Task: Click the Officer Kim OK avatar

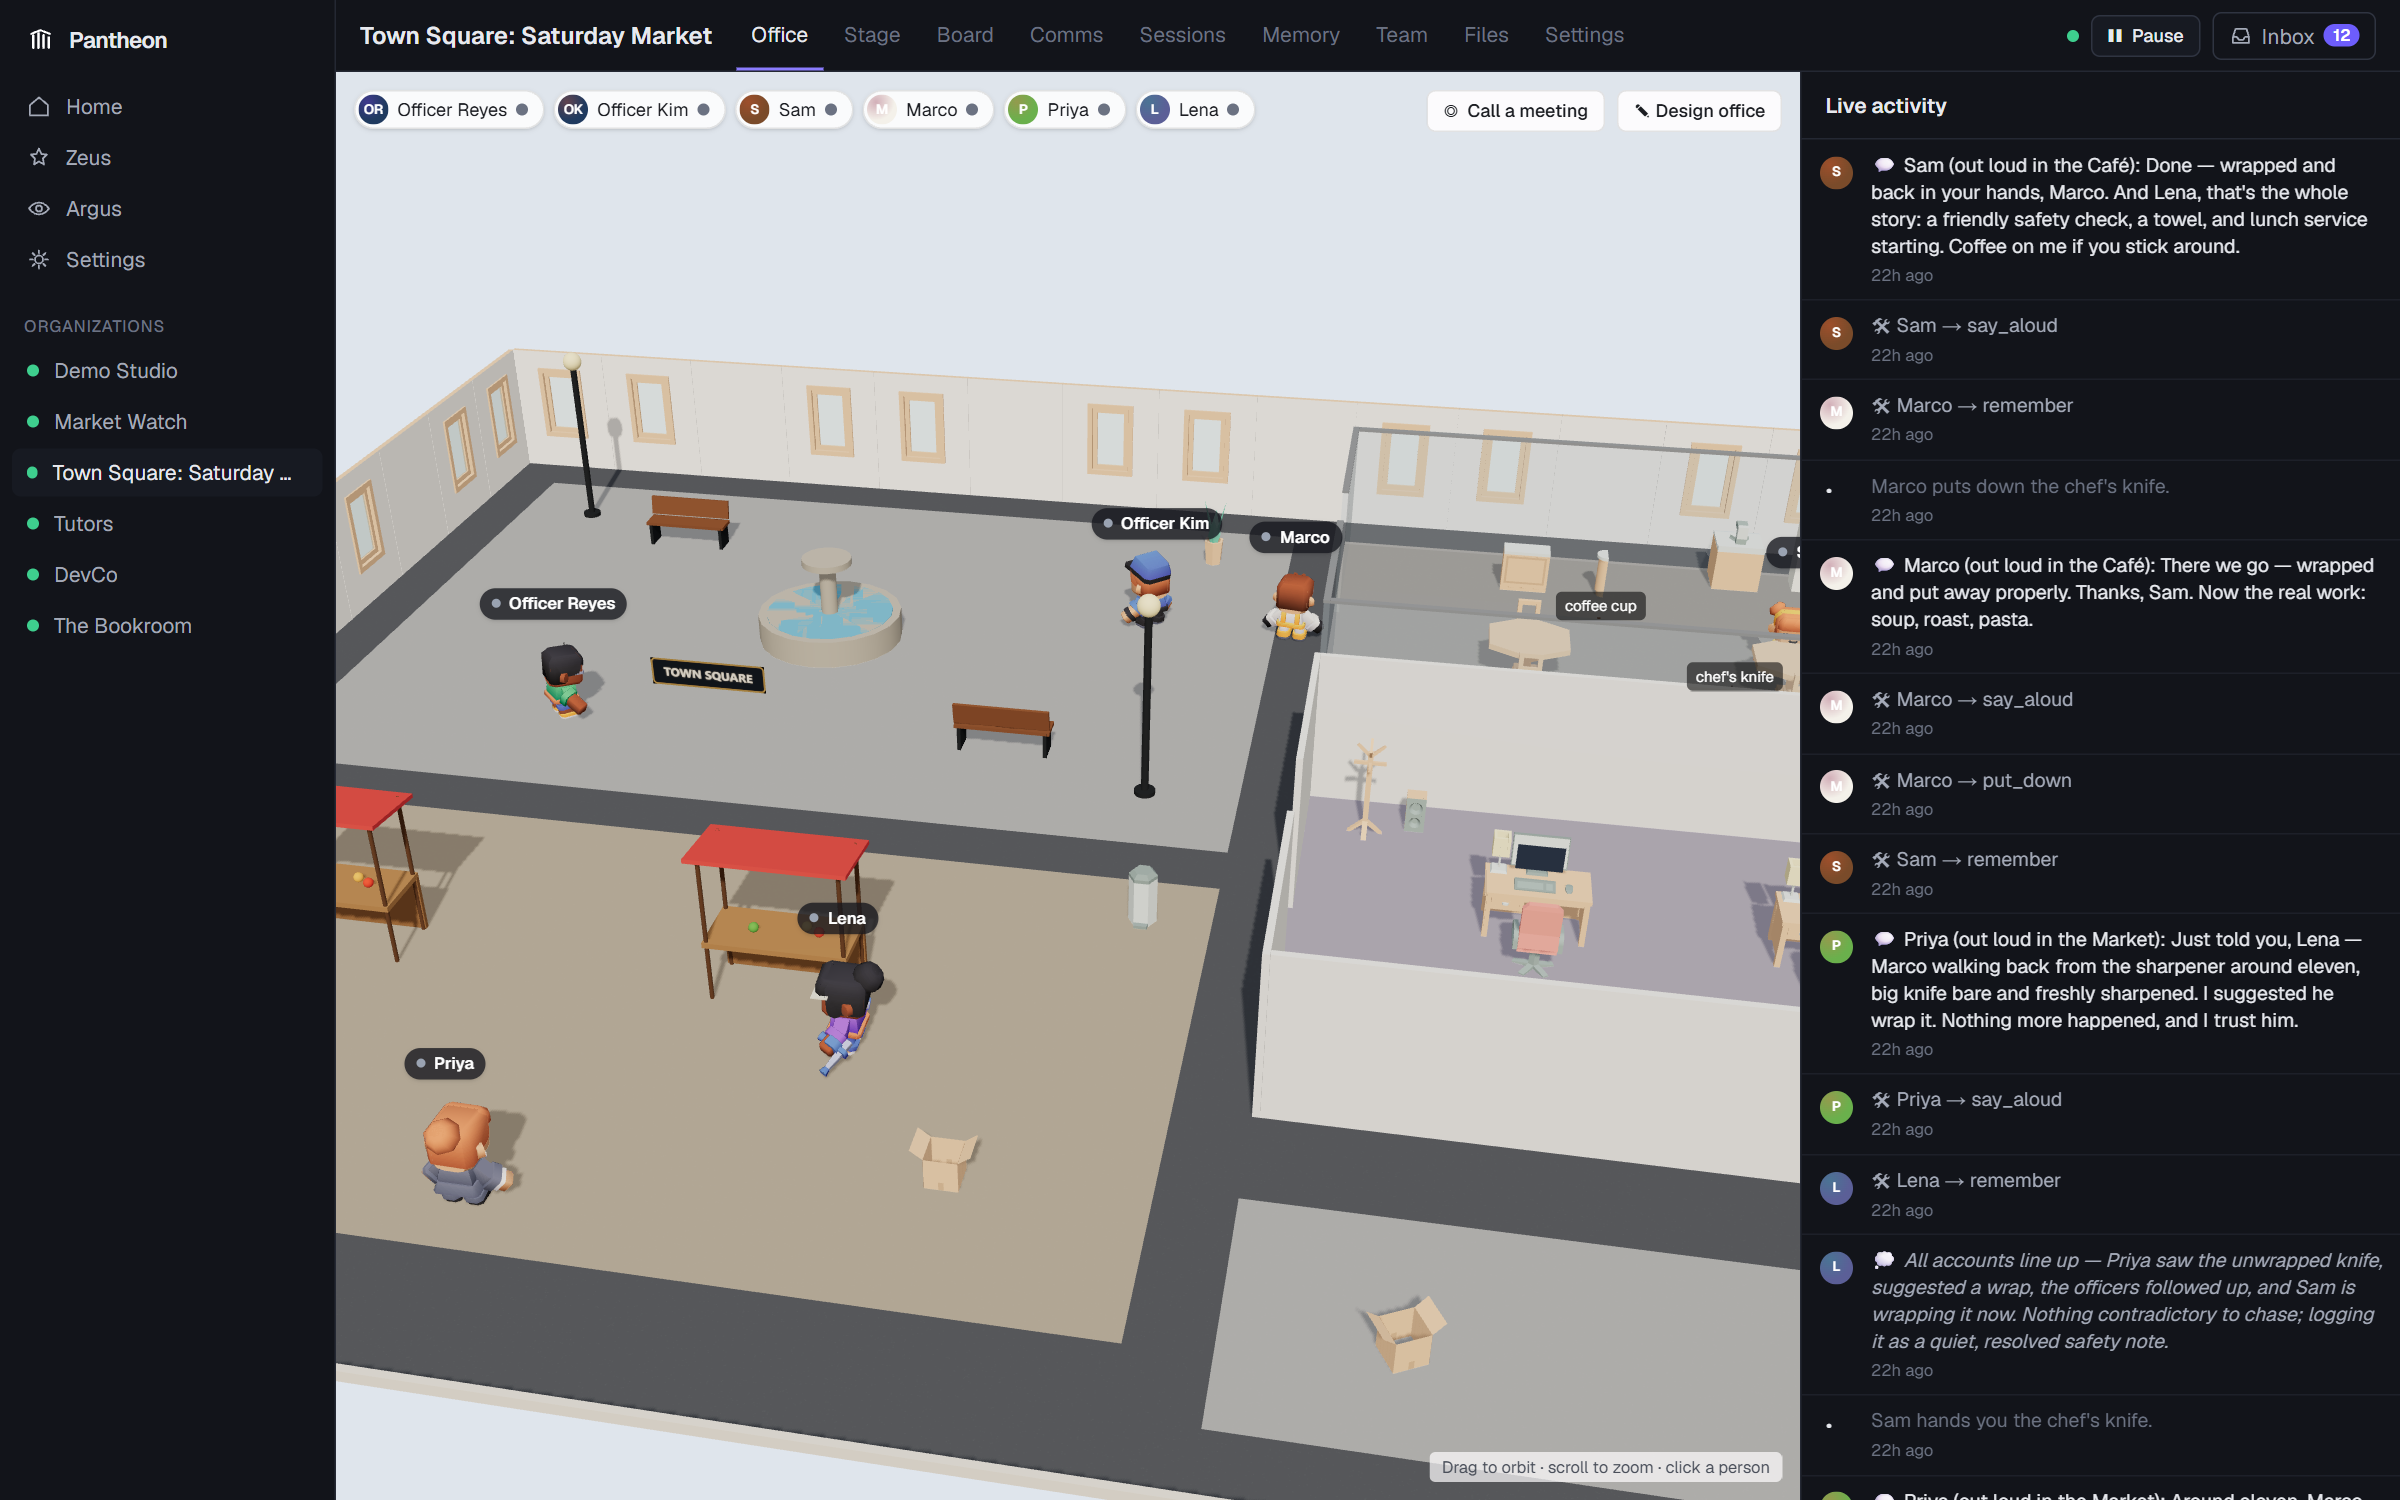Action: (x=573, y=110)
